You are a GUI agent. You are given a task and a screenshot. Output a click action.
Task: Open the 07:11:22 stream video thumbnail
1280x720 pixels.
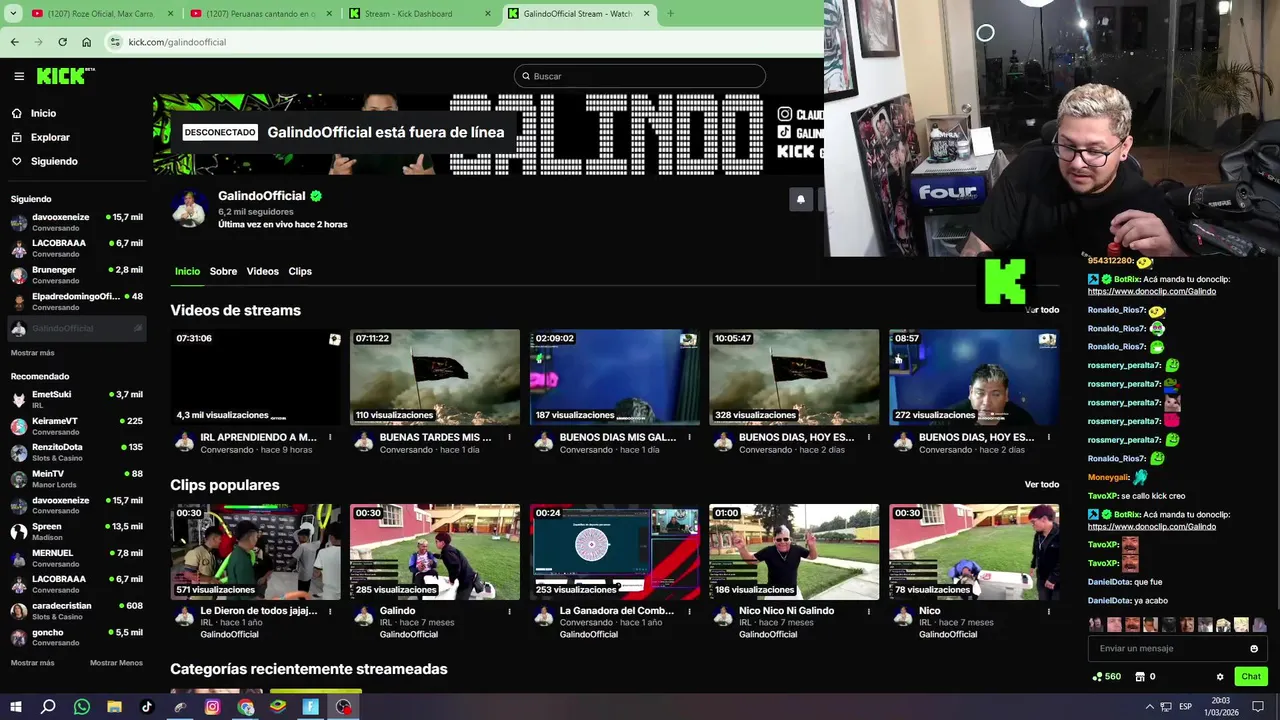click(x=435, y=377)
